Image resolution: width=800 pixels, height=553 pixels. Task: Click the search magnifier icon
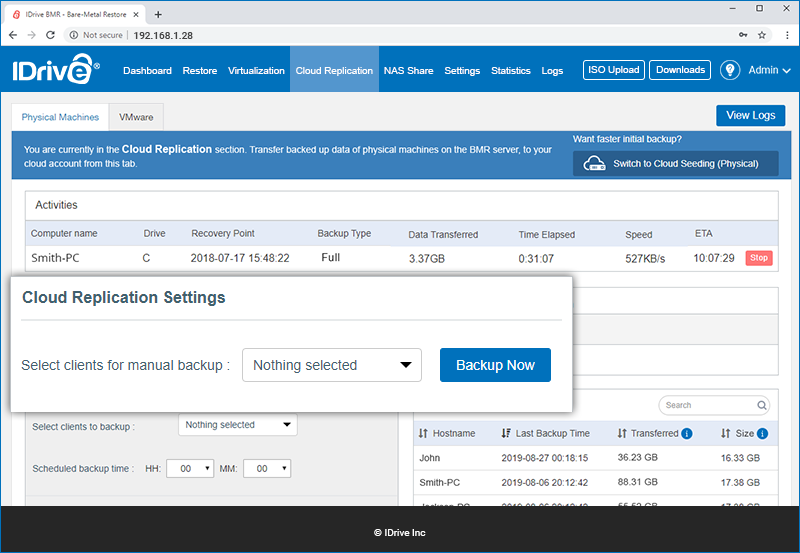(x=761, y=405)
